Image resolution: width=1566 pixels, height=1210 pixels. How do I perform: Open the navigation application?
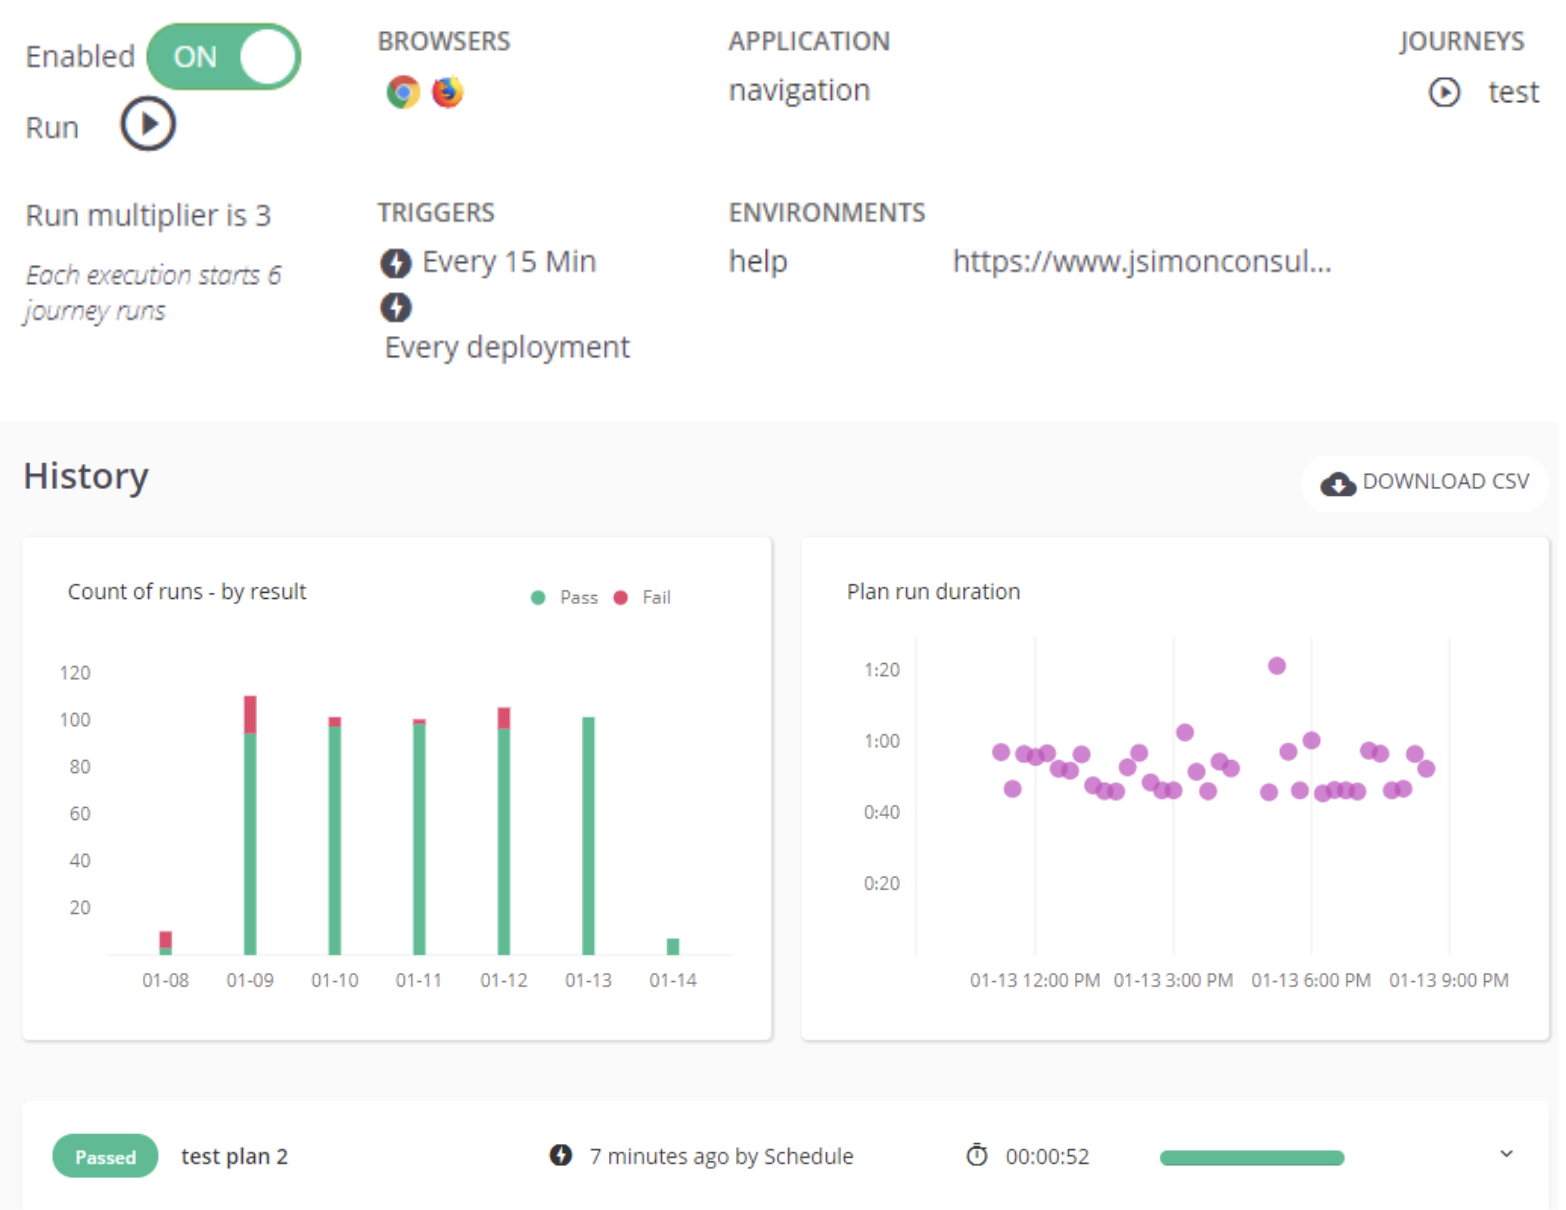click(x=799, y=91)
